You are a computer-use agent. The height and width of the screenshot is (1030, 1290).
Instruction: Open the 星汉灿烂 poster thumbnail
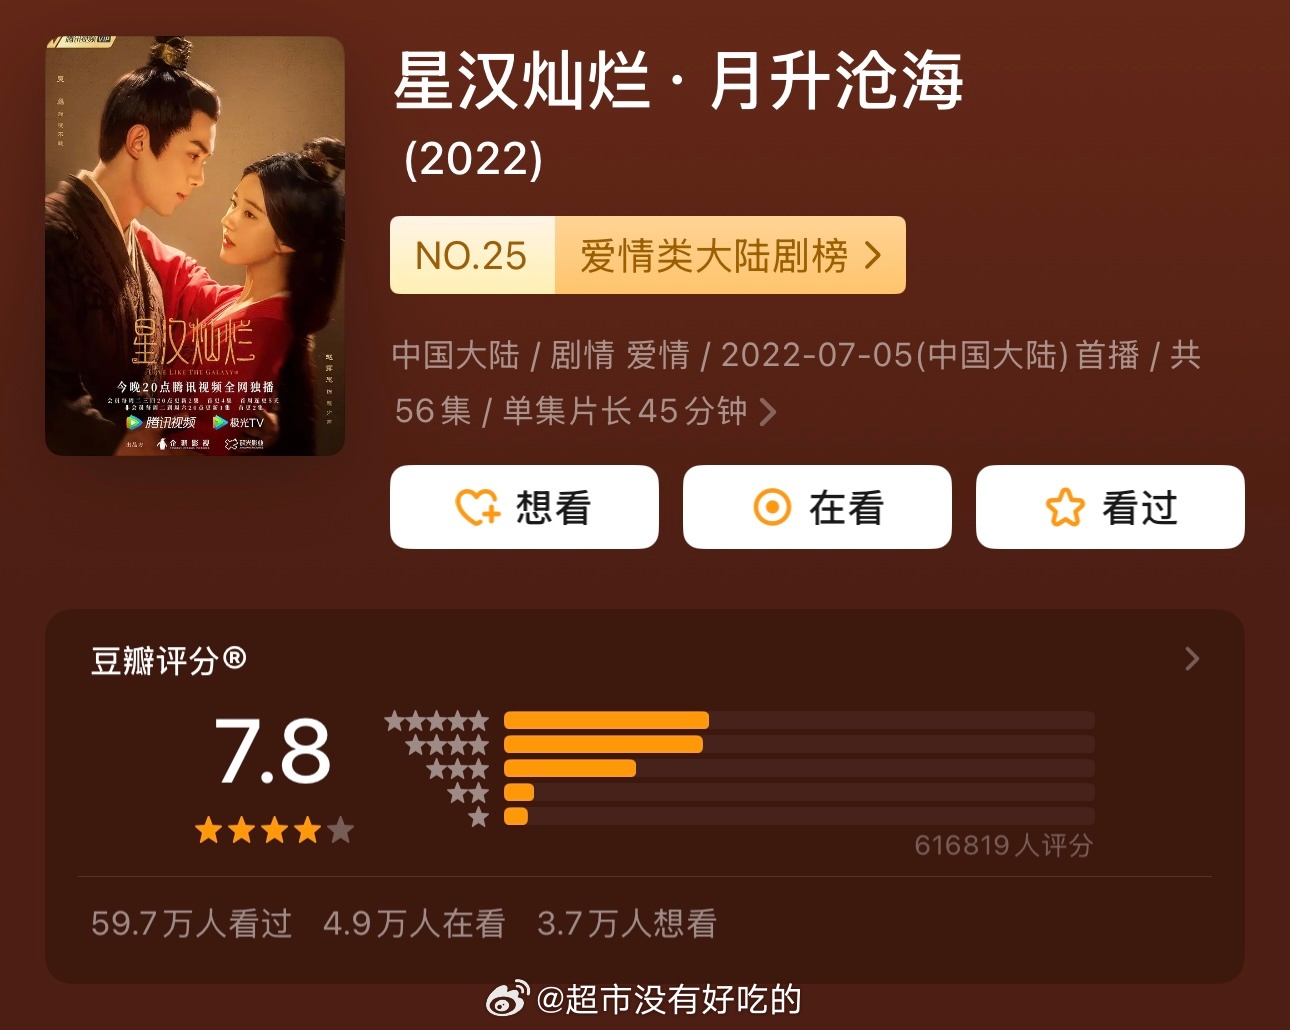tap(195, 246)
